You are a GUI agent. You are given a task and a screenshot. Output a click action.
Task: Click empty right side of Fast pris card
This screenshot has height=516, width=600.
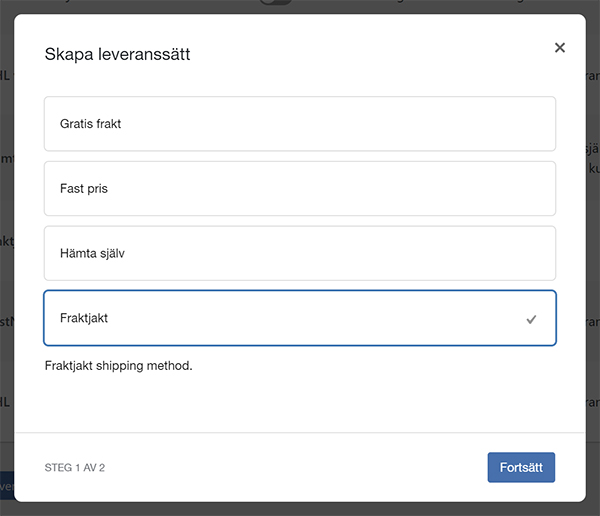click(450, 188)
